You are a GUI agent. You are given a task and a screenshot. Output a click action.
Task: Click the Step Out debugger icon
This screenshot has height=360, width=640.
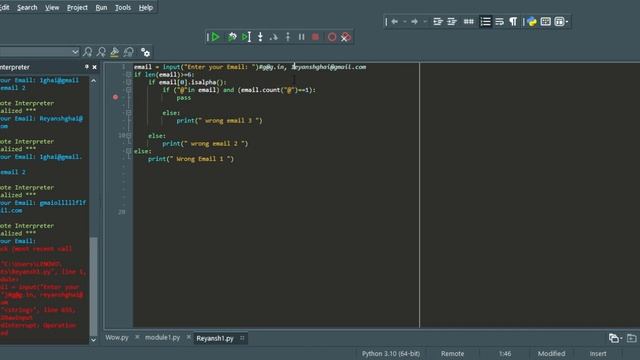[288, 37]
